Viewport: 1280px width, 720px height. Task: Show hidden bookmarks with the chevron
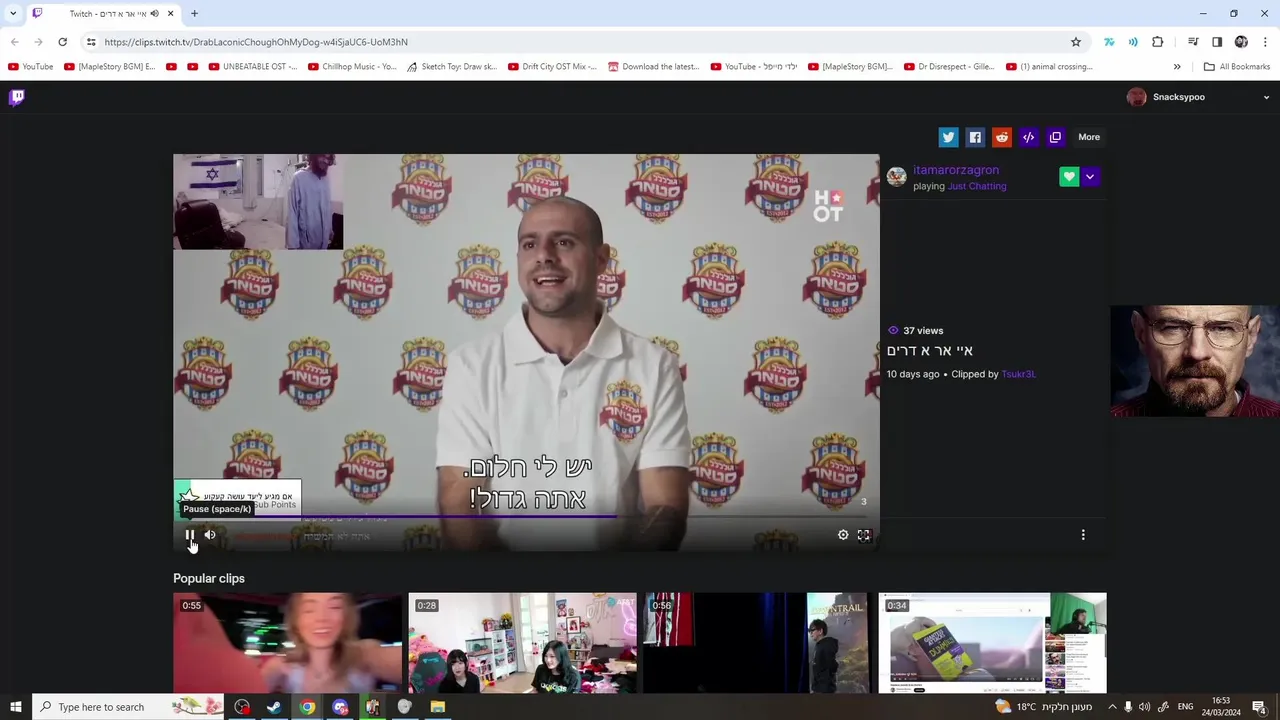click(1177, 67)
